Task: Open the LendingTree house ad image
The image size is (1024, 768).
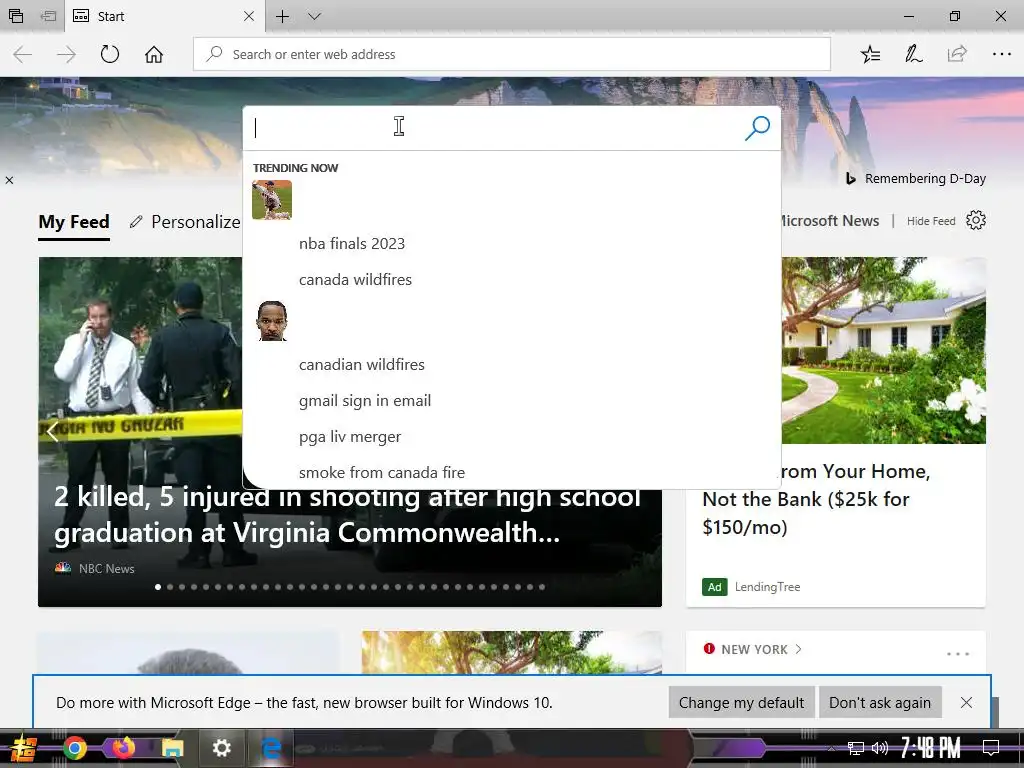Action: click(884, 351)
